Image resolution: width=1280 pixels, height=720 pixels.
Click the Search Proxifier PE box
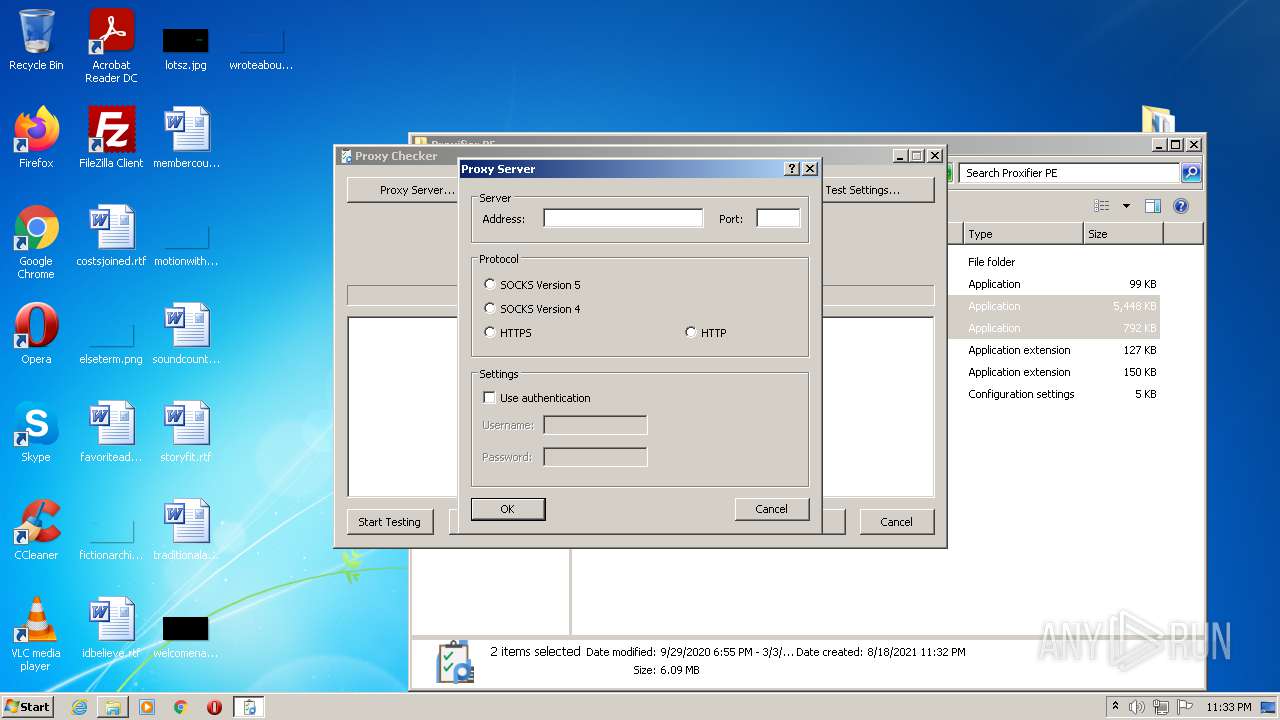(1068, 173)
